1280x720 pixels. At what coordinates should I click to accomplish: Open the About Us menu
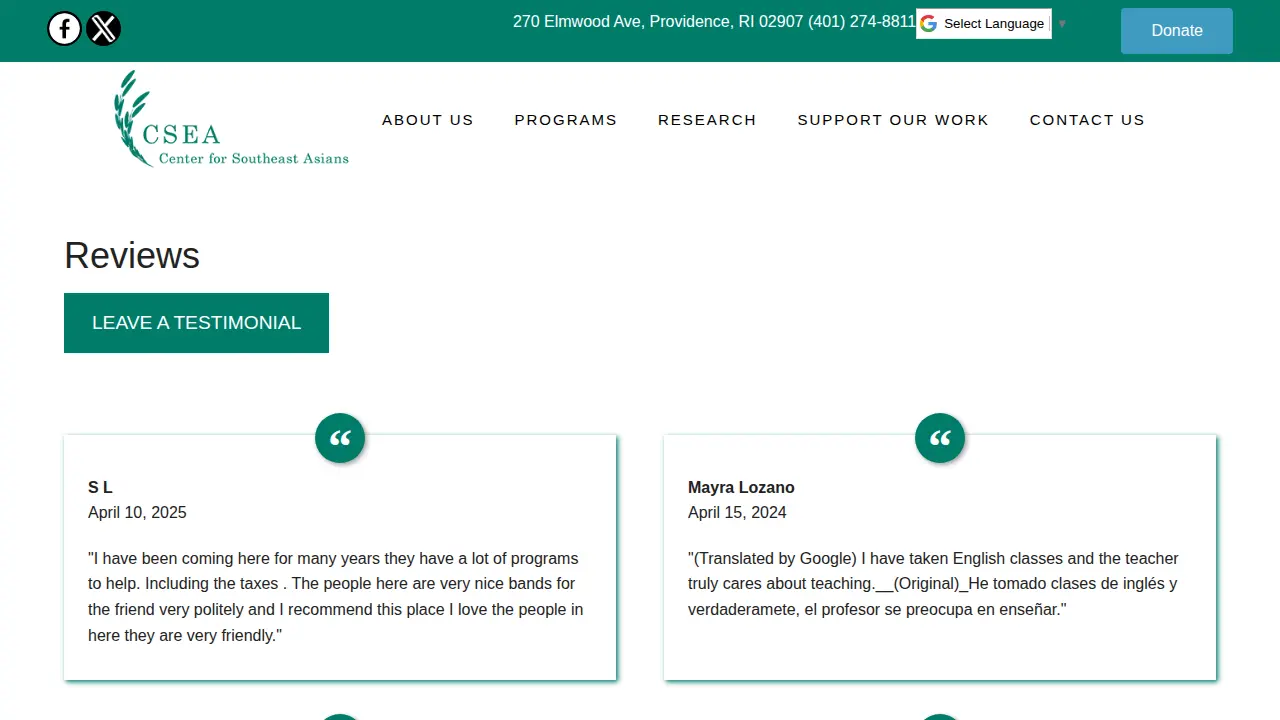click(428, 120)
